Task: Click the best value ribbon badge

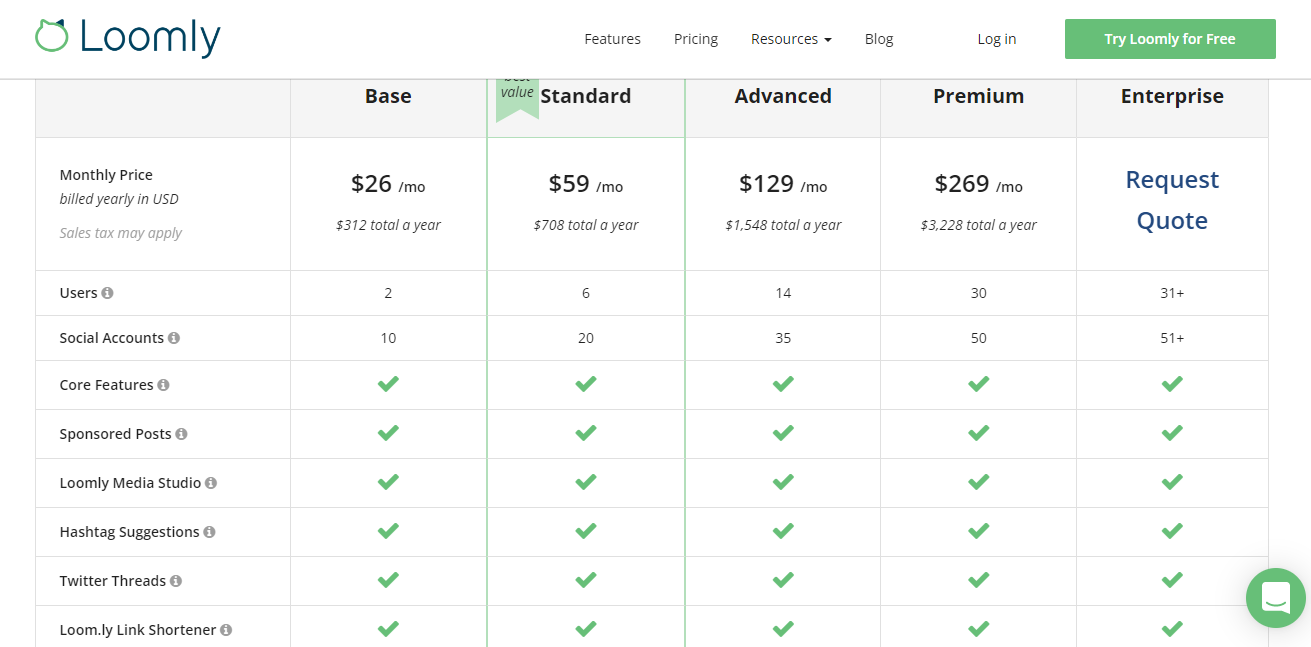Action: (517, 99)
